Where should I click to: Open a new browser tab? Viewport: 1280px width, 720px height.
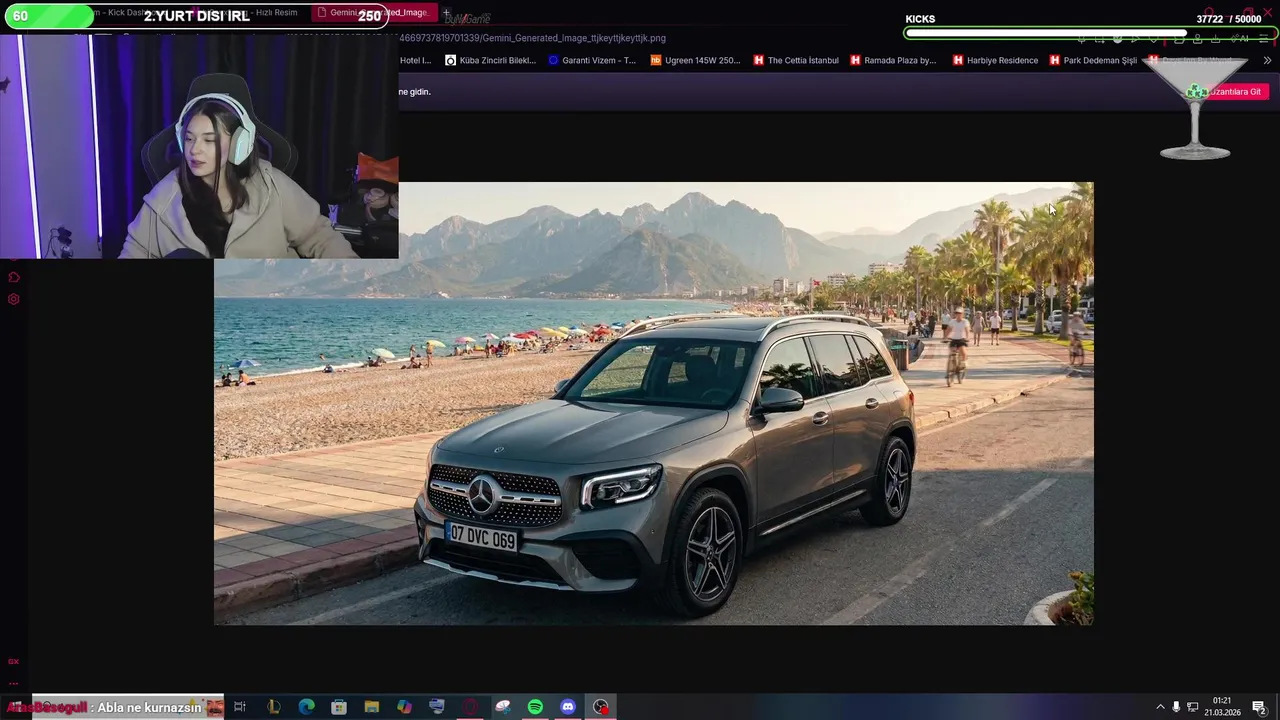pos(446,13)
